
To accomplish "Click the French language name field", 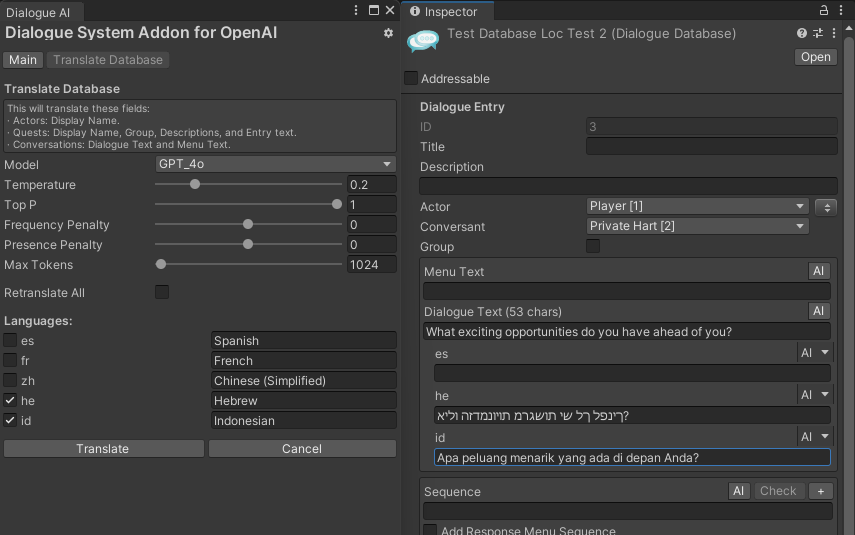I will coord(304,360).
